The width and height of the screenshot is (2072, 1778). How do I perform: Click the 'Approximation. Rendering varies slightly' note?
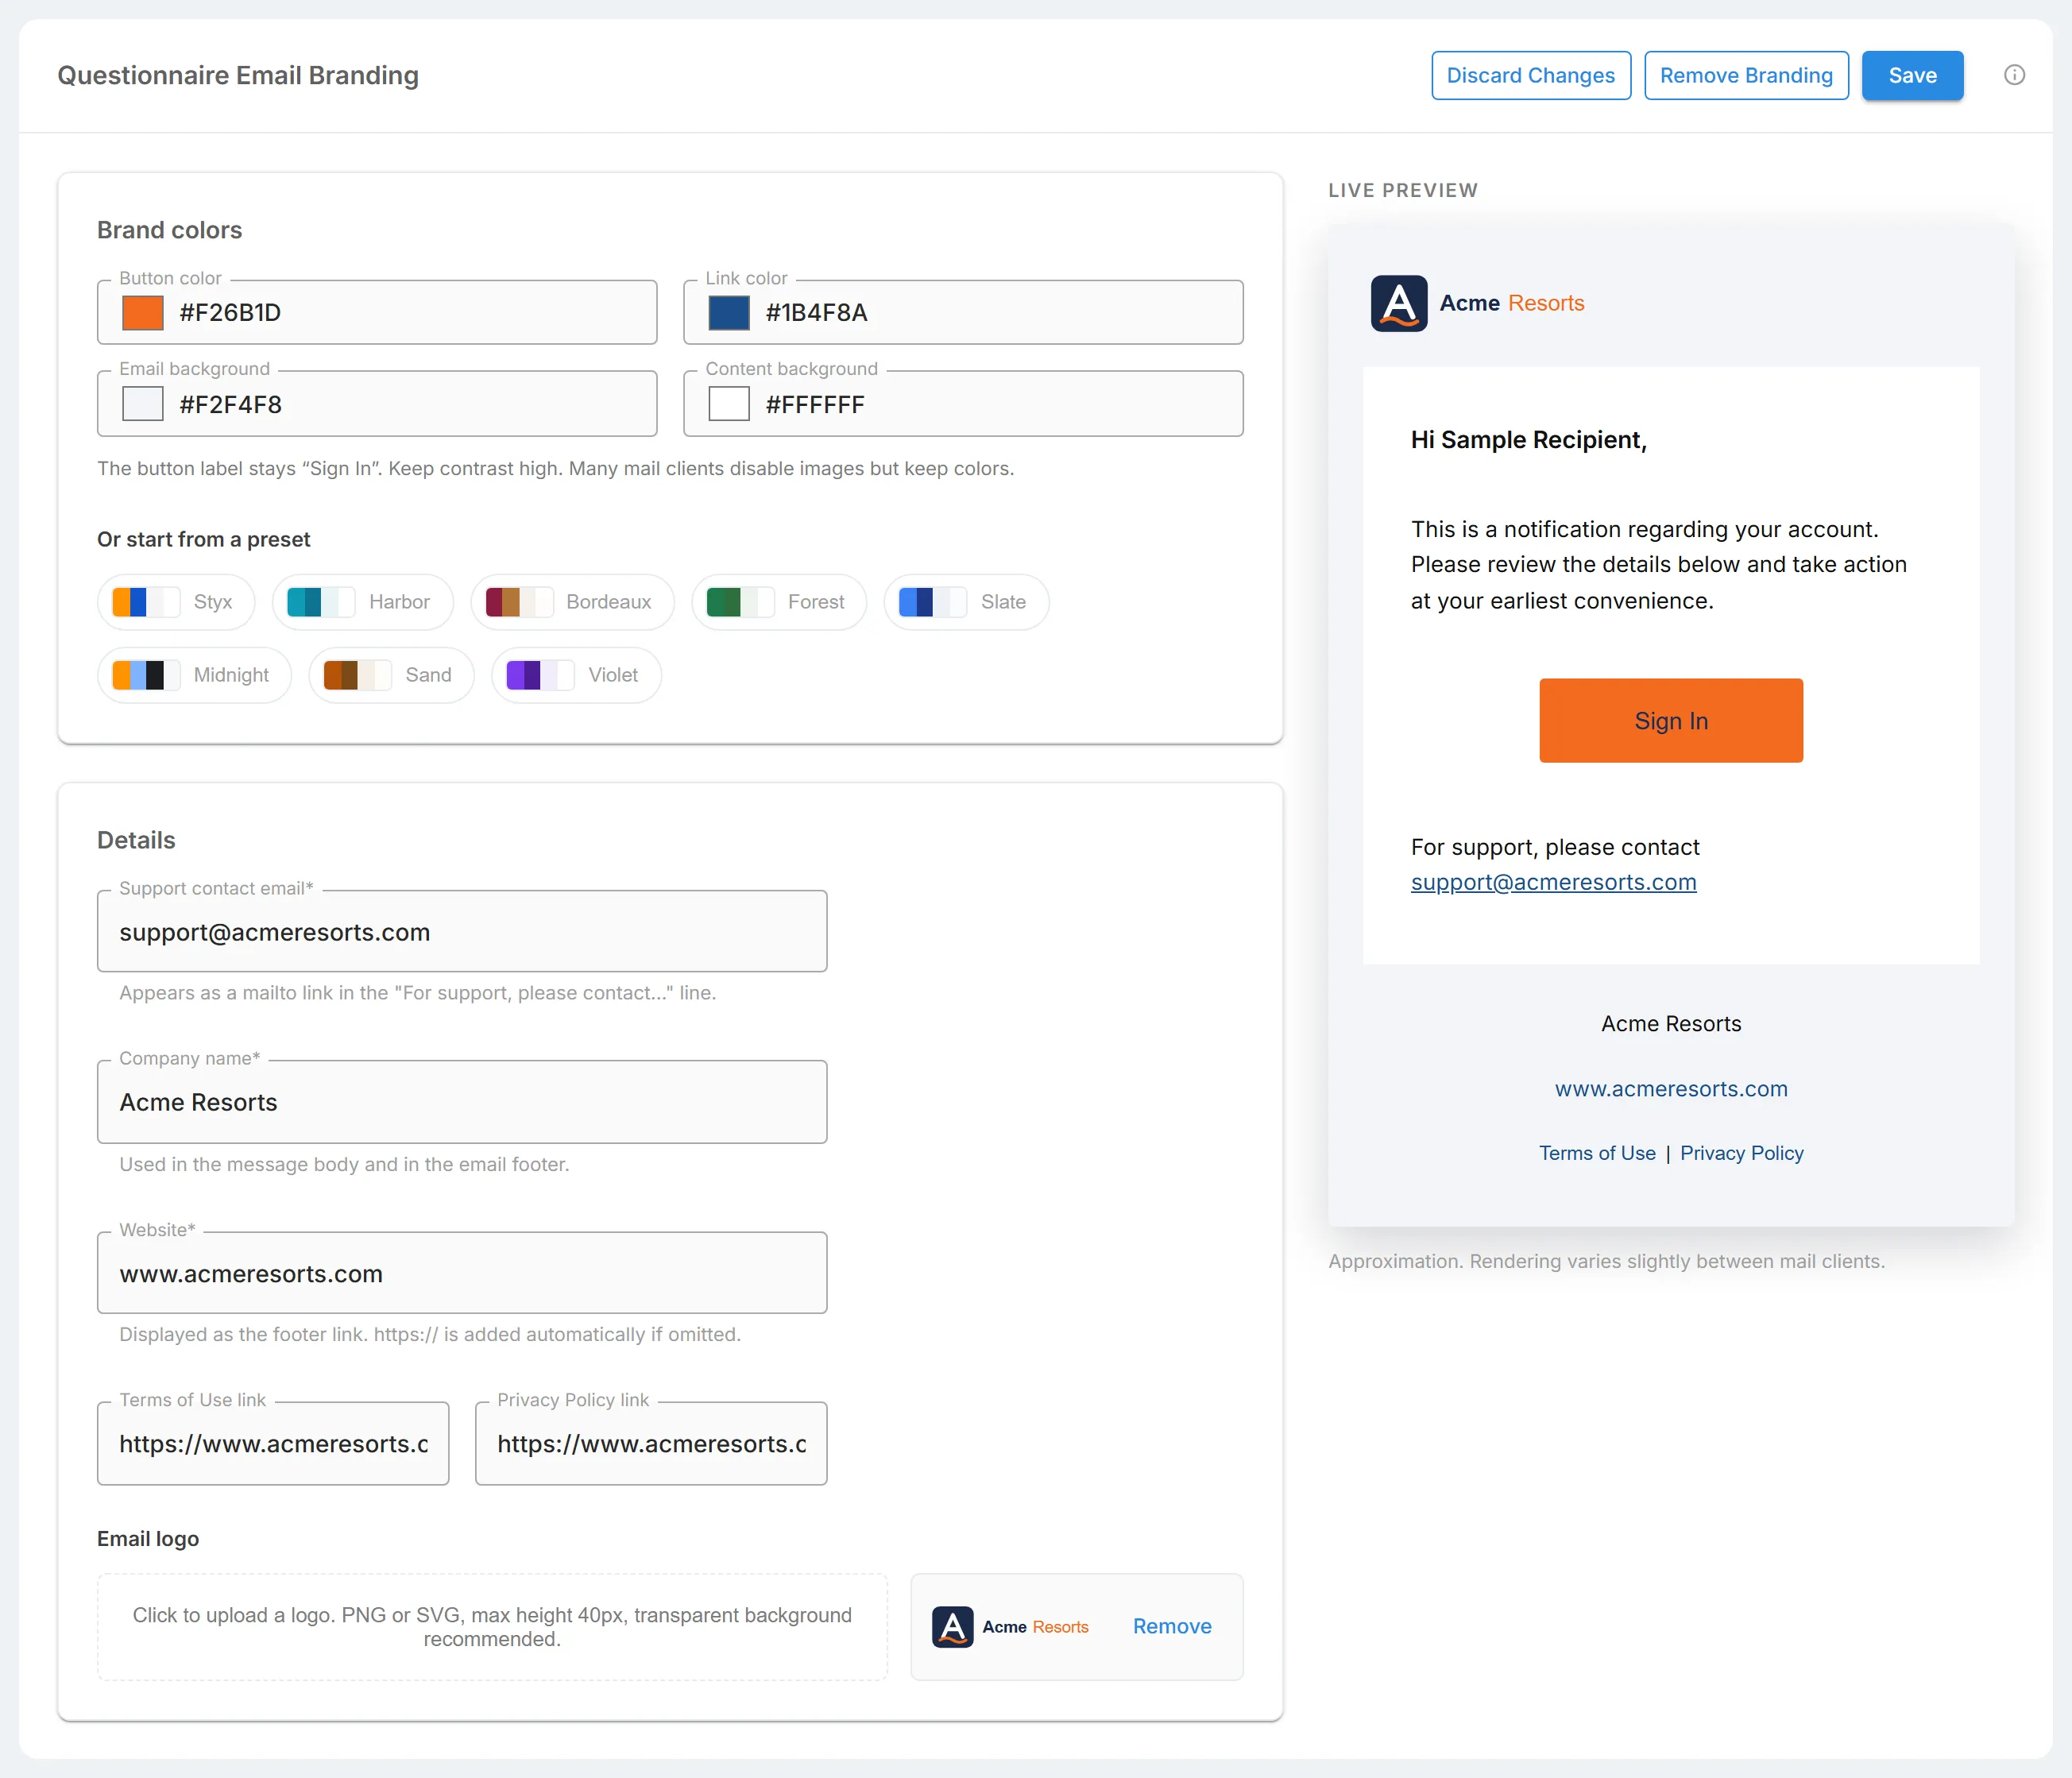tap(1606, 1261)
